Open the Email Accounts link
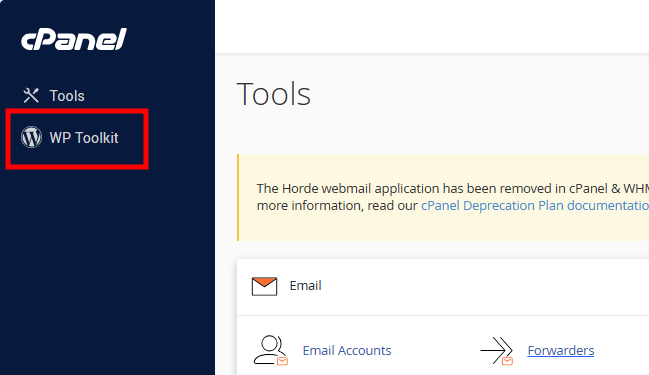This screenshot has height=375, width=649. point(347,351)
